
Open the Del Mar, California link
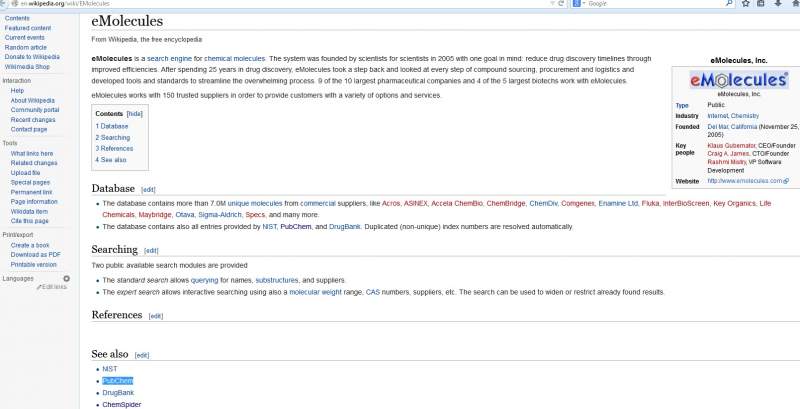point(732,126)
